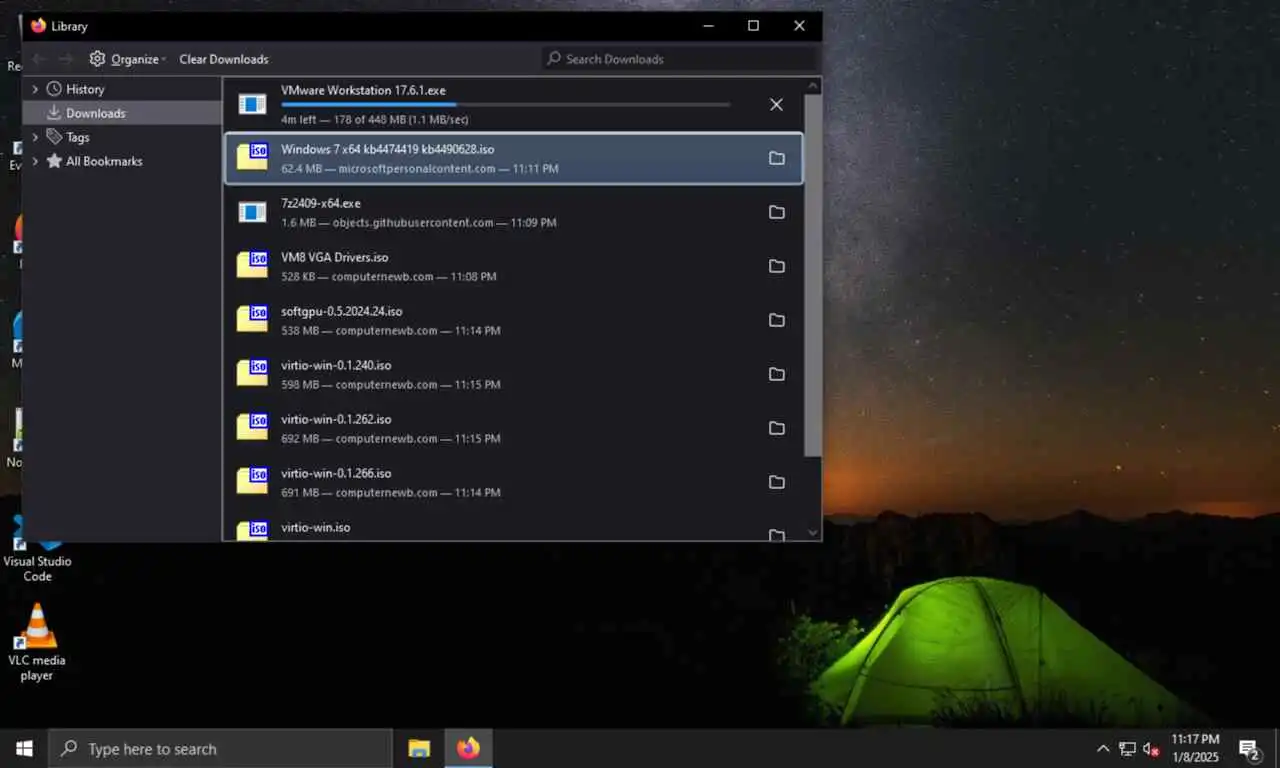Open folder for virtio-win-0.1.240.iso
The height and width of the screenshot is (768, 1280).
[x=776, y=374]
